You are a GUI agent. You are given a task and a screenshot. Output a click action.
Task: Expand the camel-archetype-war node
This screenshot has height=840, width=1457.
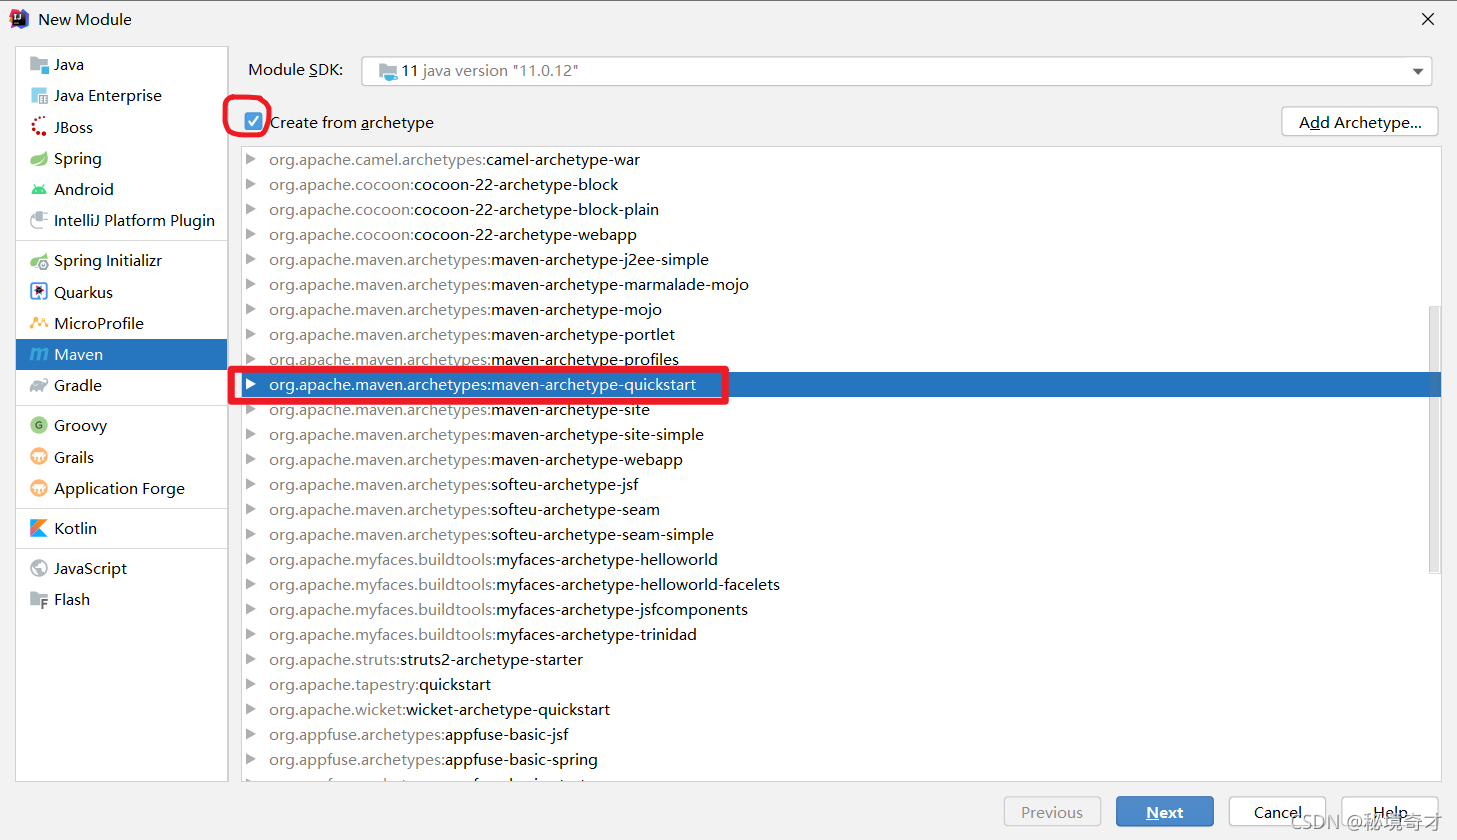tap(251, 159)
